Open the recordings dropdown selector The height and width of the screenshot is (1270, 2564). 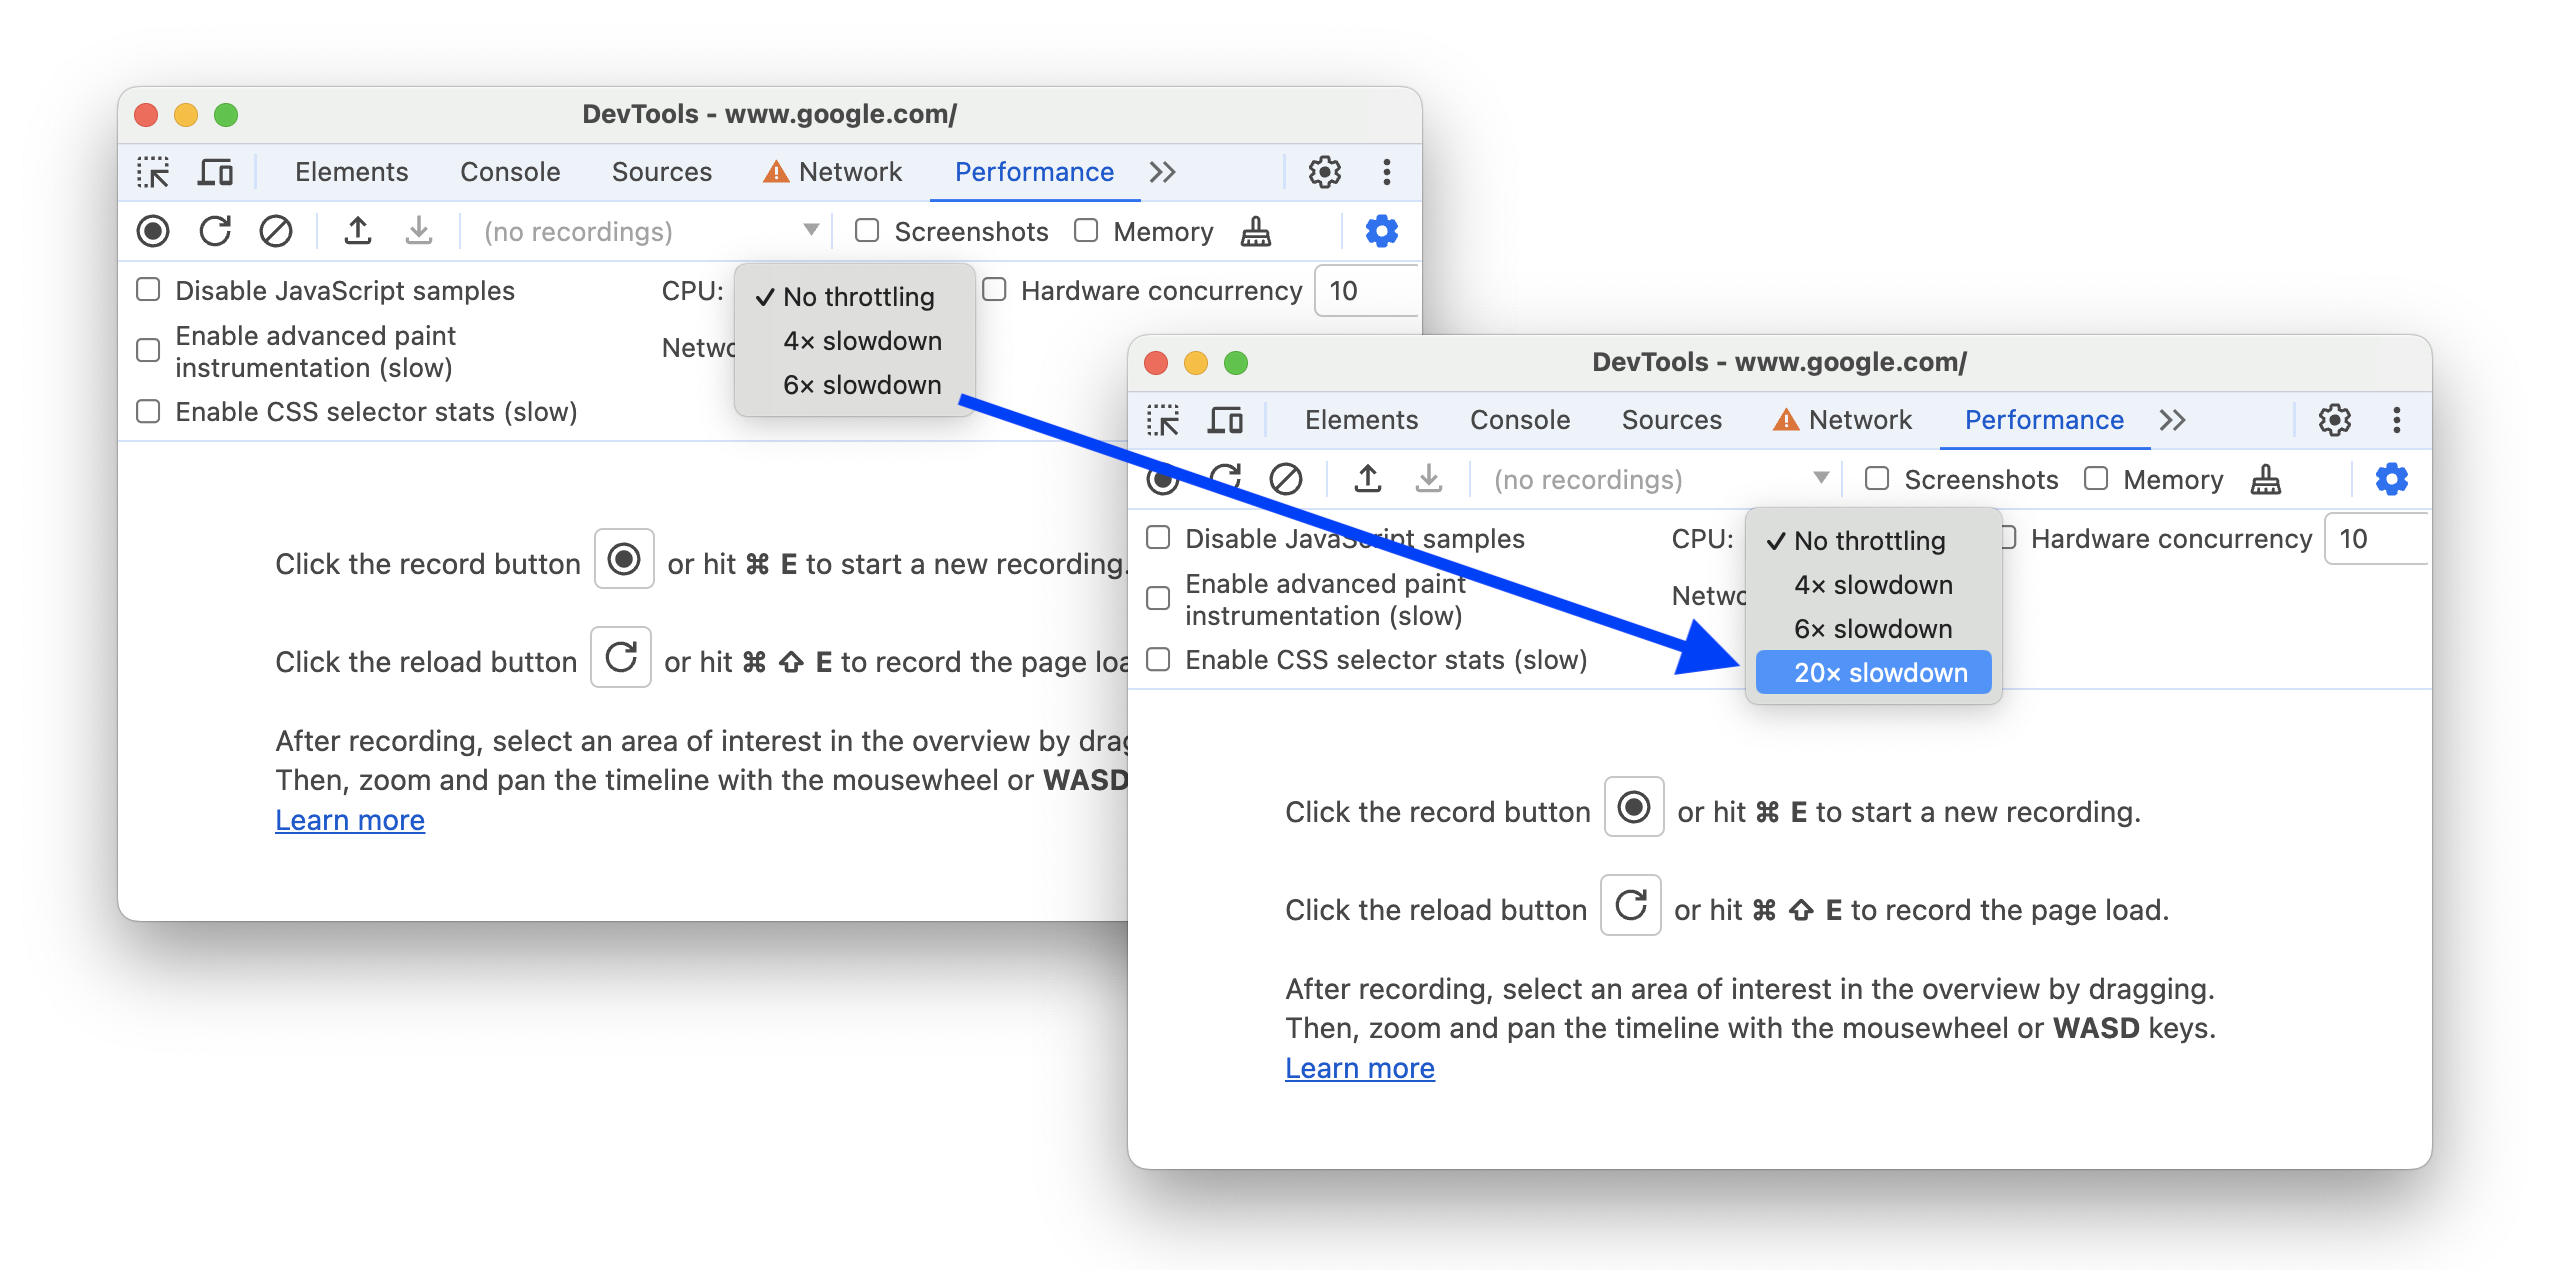1820,479
